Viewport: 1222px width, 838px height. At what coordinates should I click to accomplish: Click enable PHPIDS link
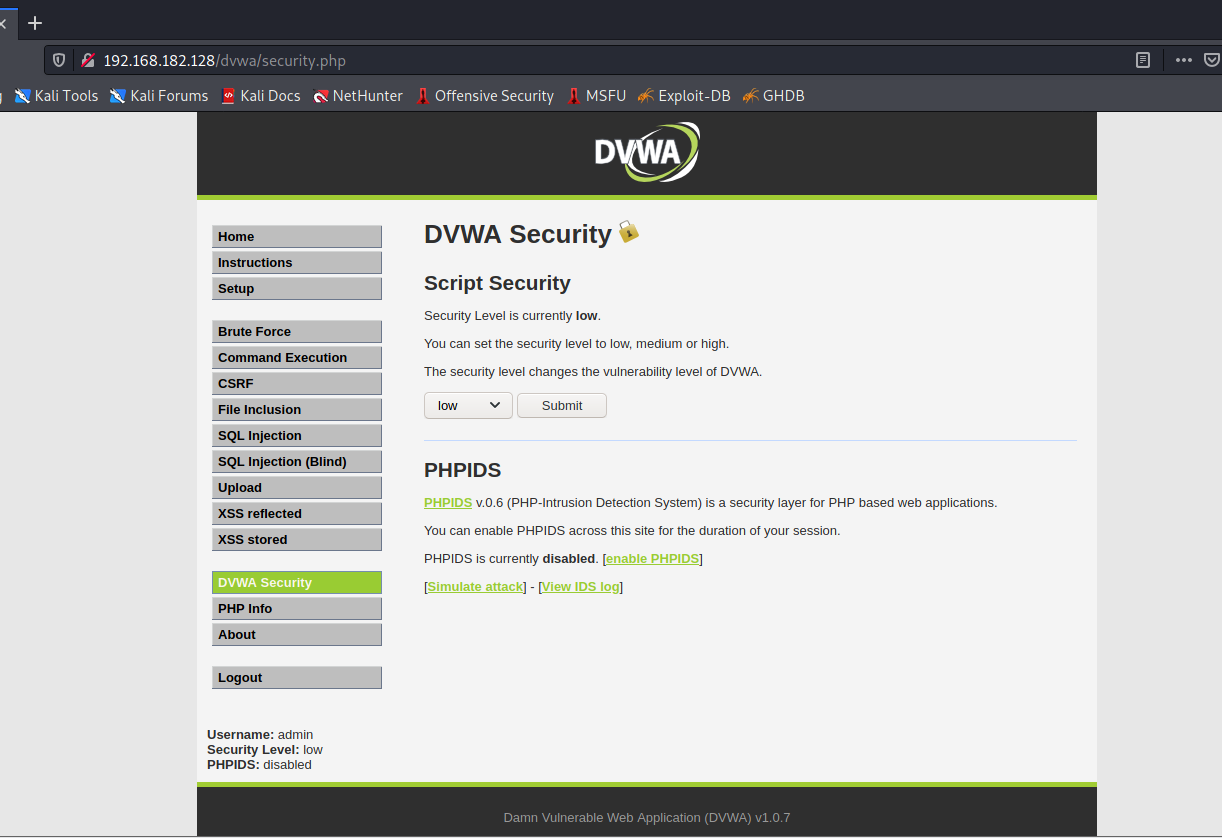pos(653,558)
